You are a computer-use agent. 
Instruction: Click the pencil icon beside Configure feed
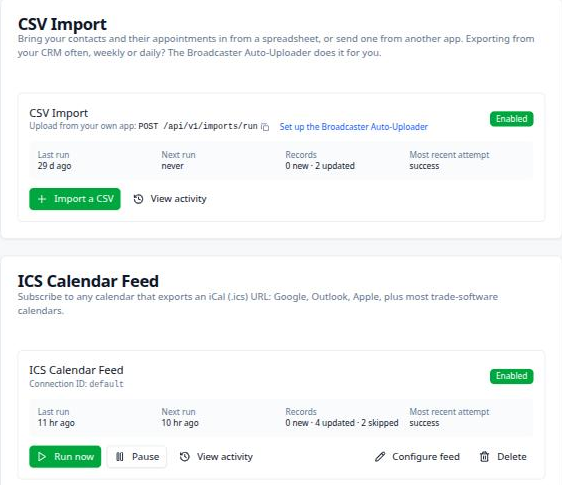coord(380,457)
